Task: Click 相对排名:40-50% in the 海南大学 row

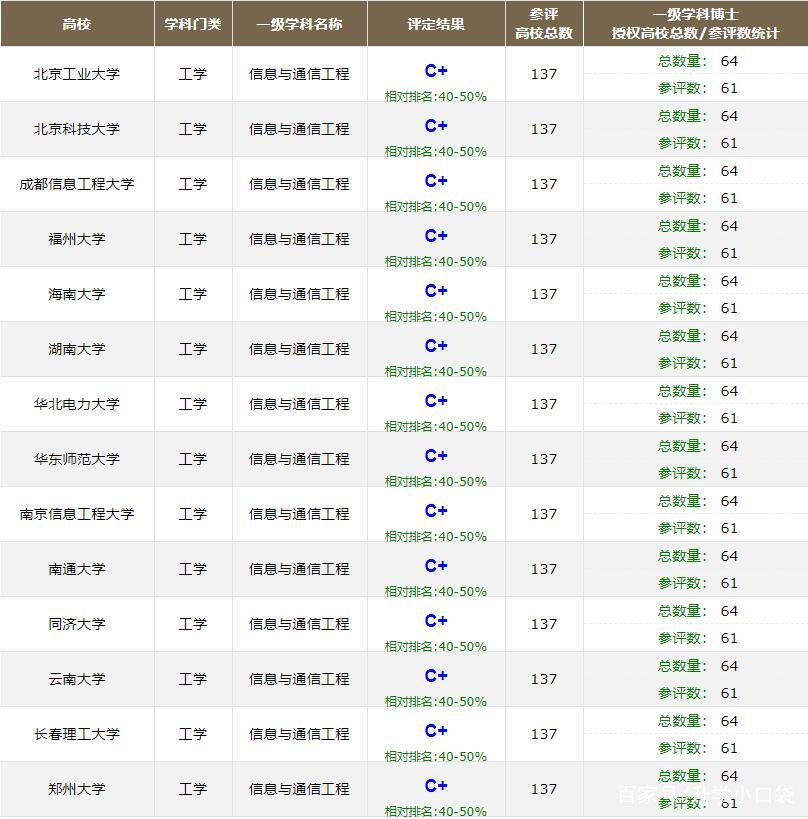Action: pyautogui.click(x=436, y=317)
